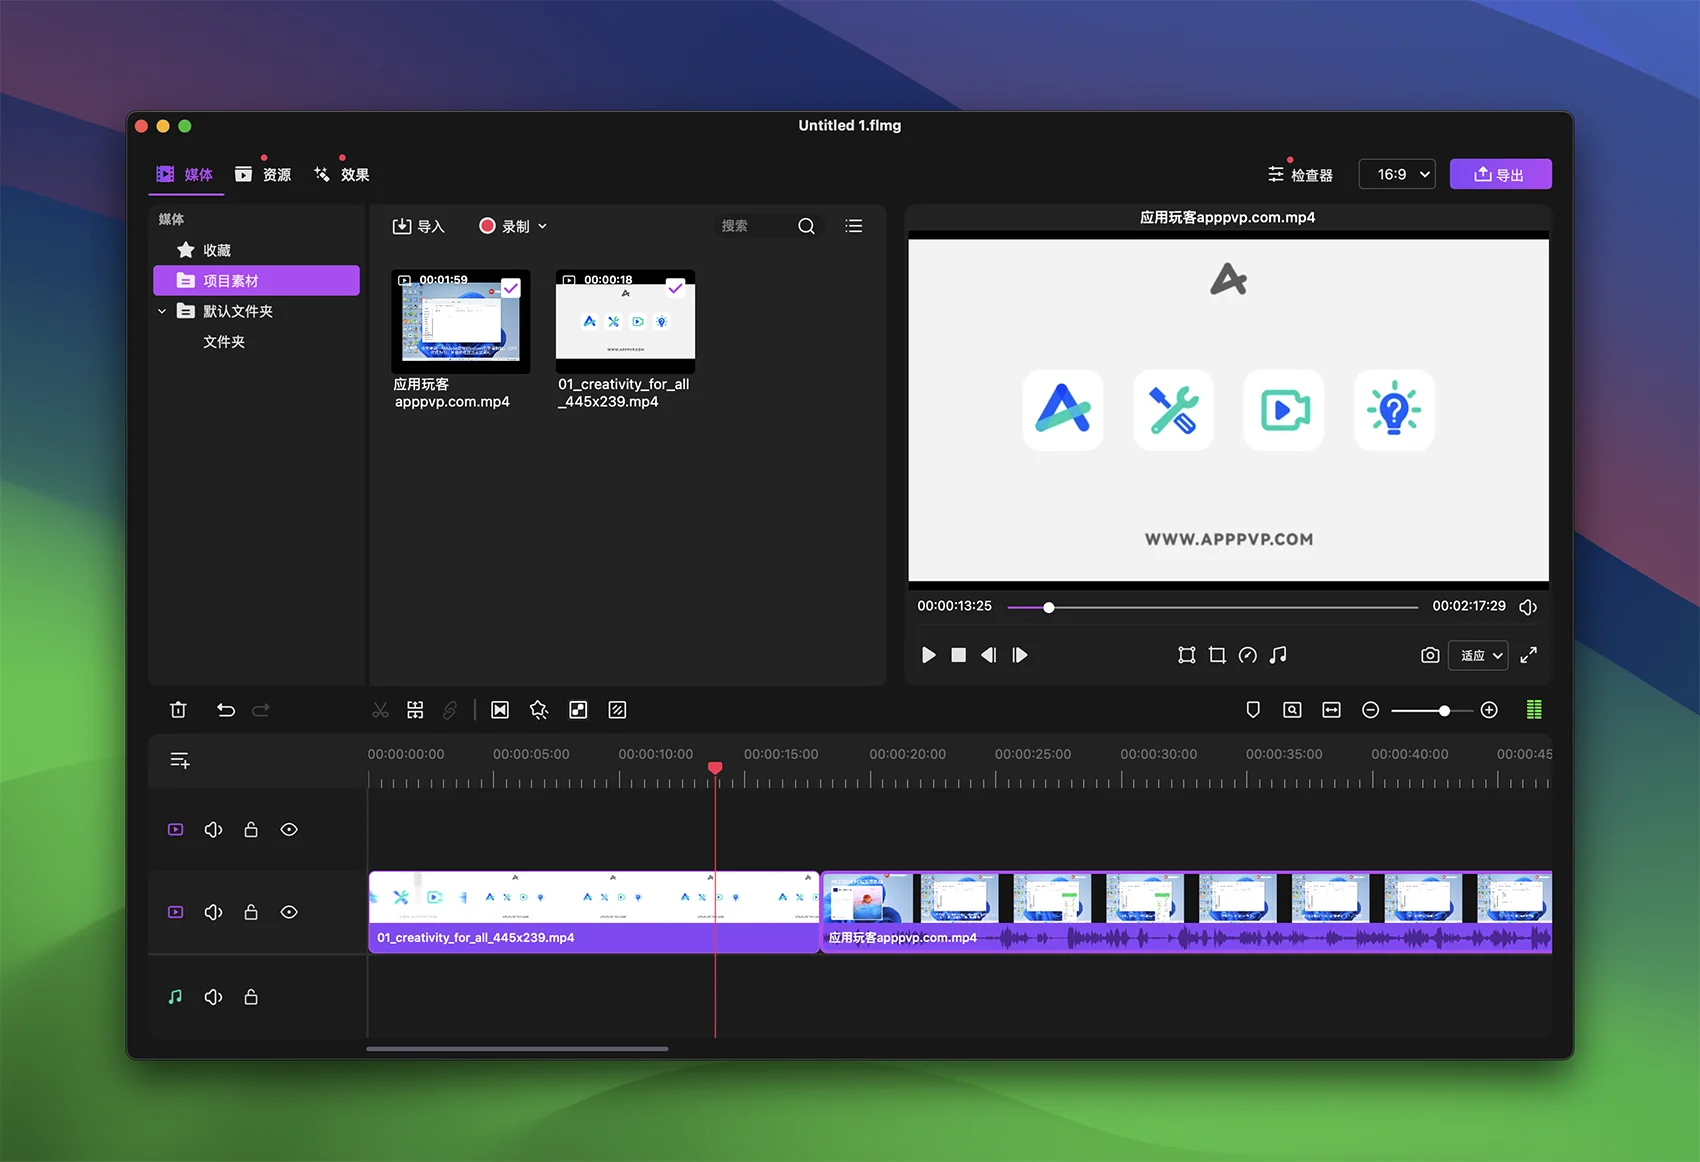Switch to the 资源 tab

point(263,174)
